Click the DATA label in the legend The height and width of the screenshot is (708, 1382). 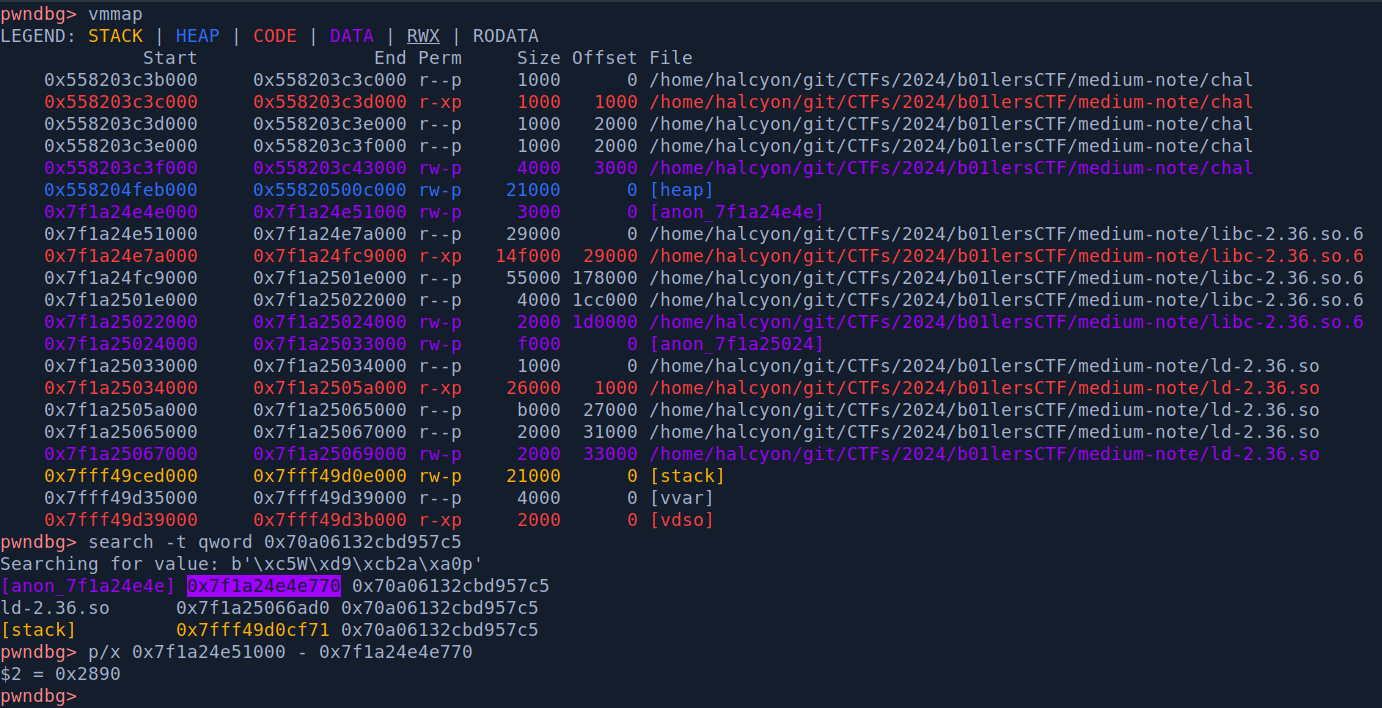(x=351, y=36)
